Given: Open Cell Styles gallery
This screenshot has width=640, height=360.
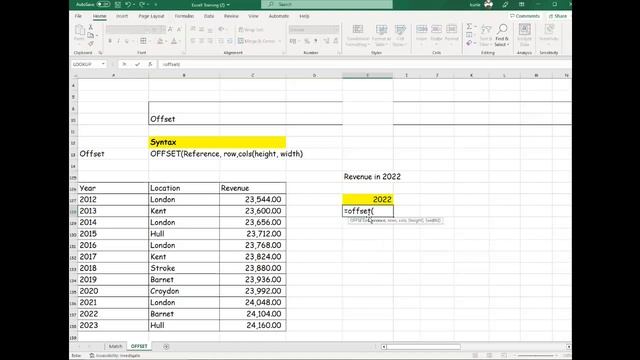Looking at the screenshot, I should click(x=400, y=35).
